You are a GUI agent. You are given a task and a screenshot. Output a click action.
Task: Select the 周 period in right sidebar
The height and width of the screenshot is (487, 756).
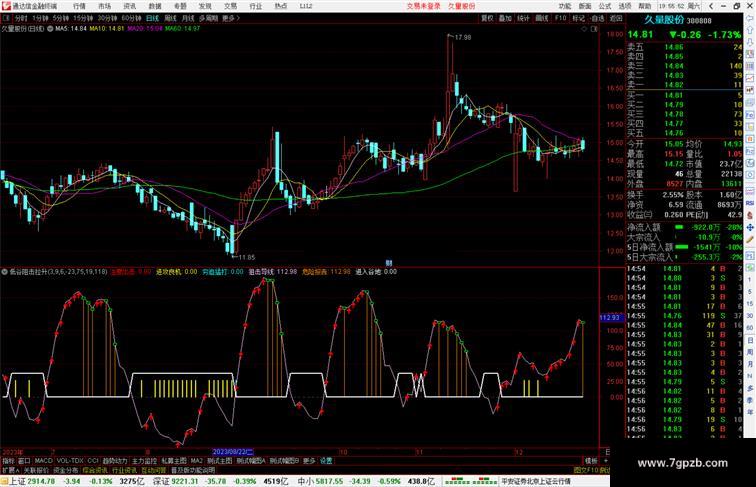click(750, 352)
